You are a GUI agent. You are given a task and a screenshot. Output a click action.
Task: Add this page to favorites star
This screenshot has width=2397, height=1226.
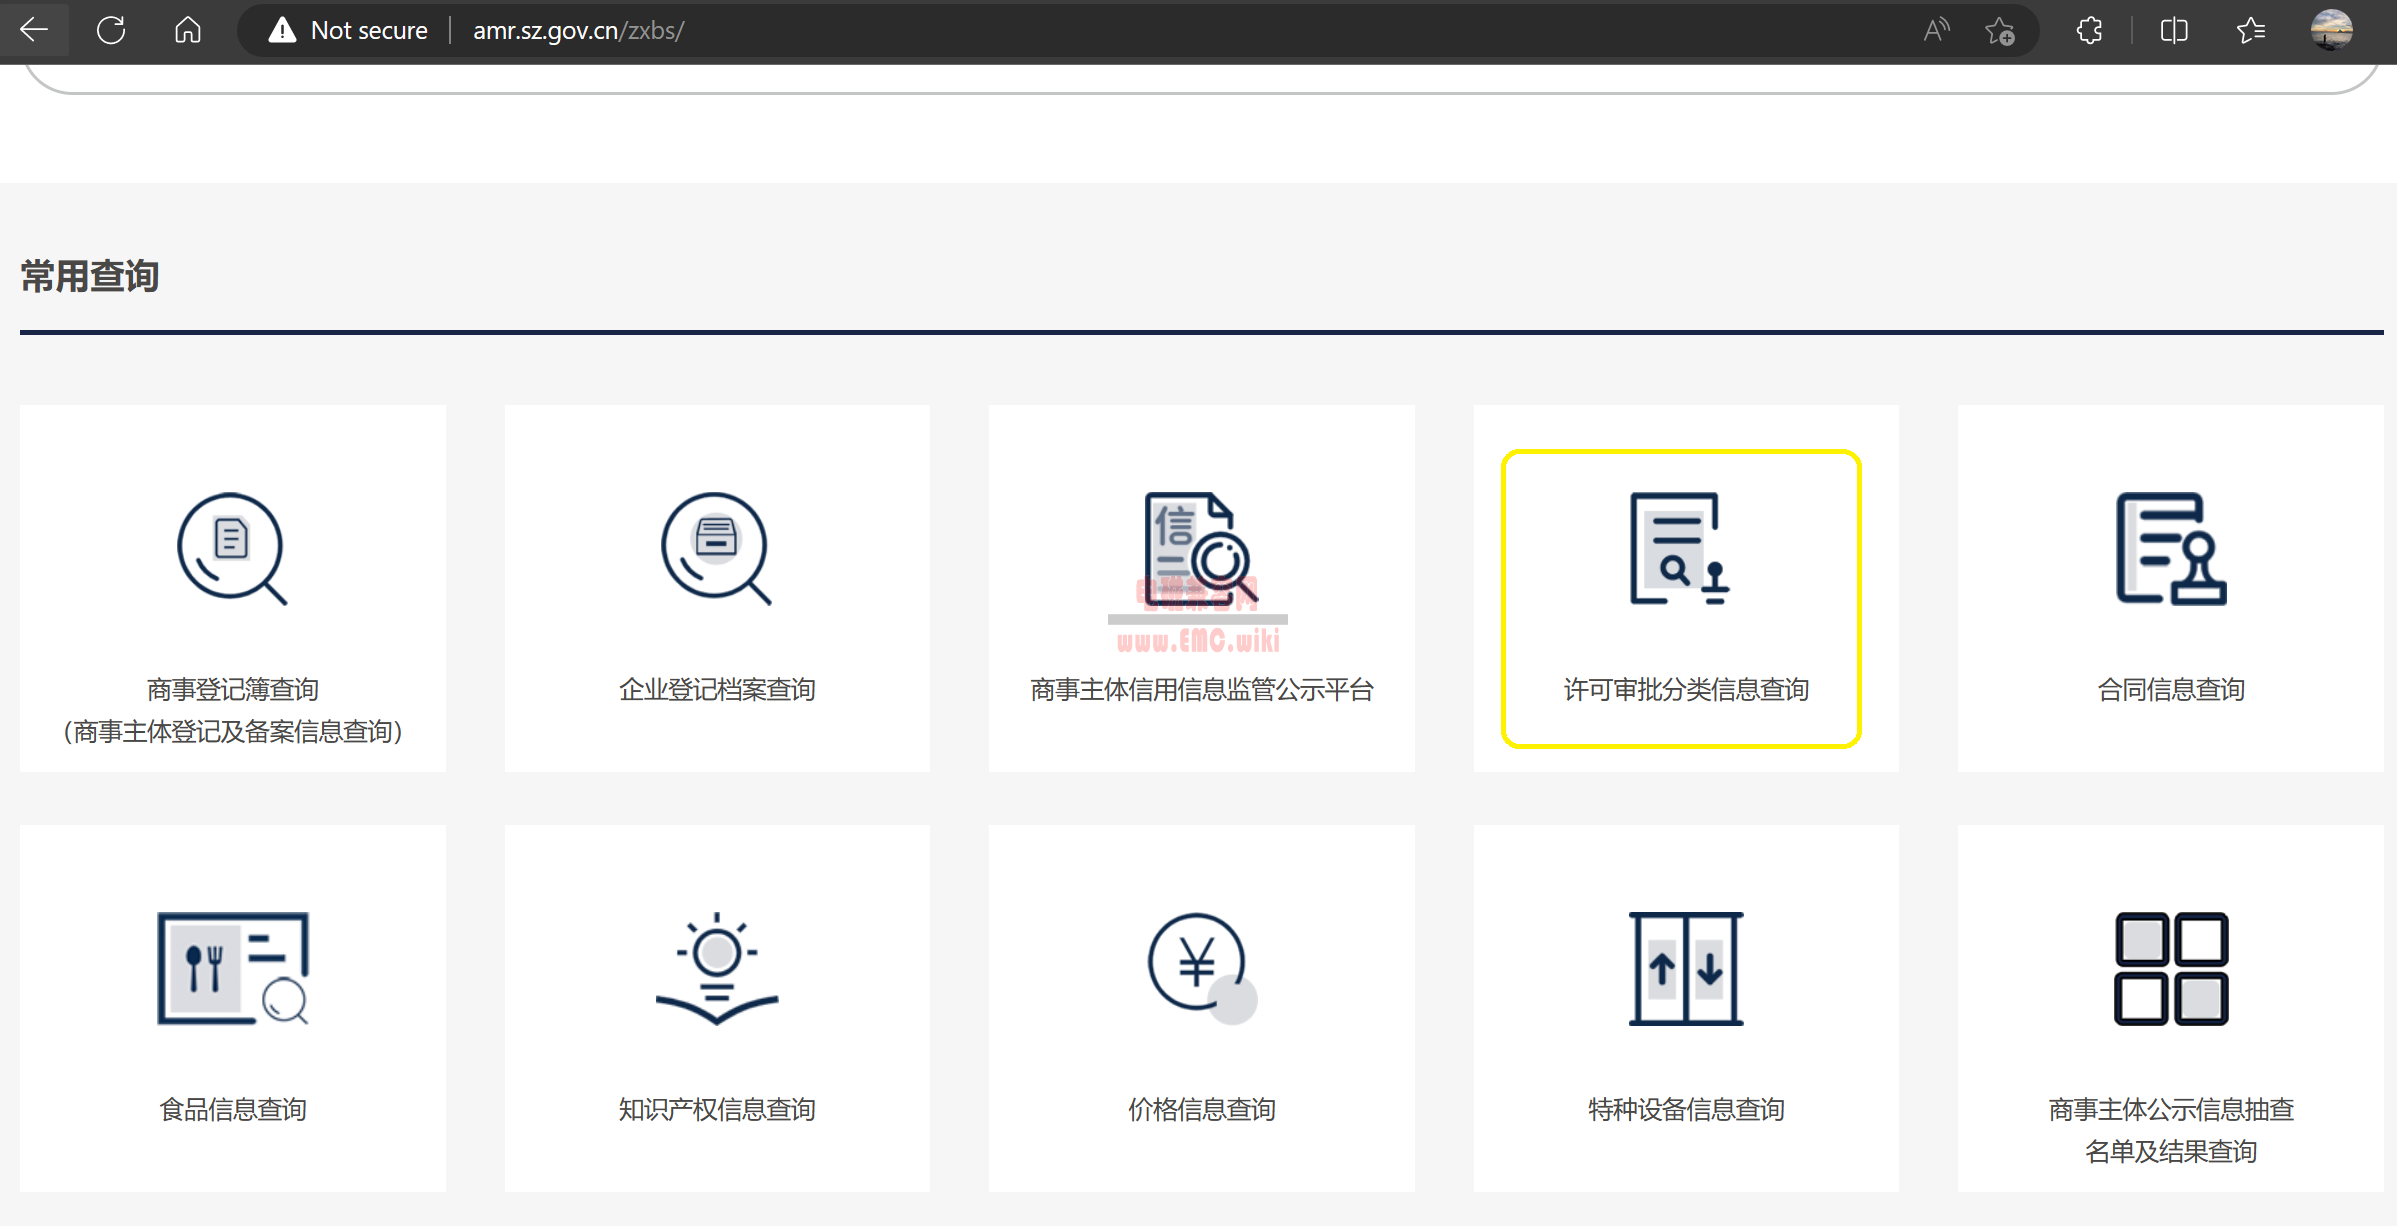click(1999, 30)
